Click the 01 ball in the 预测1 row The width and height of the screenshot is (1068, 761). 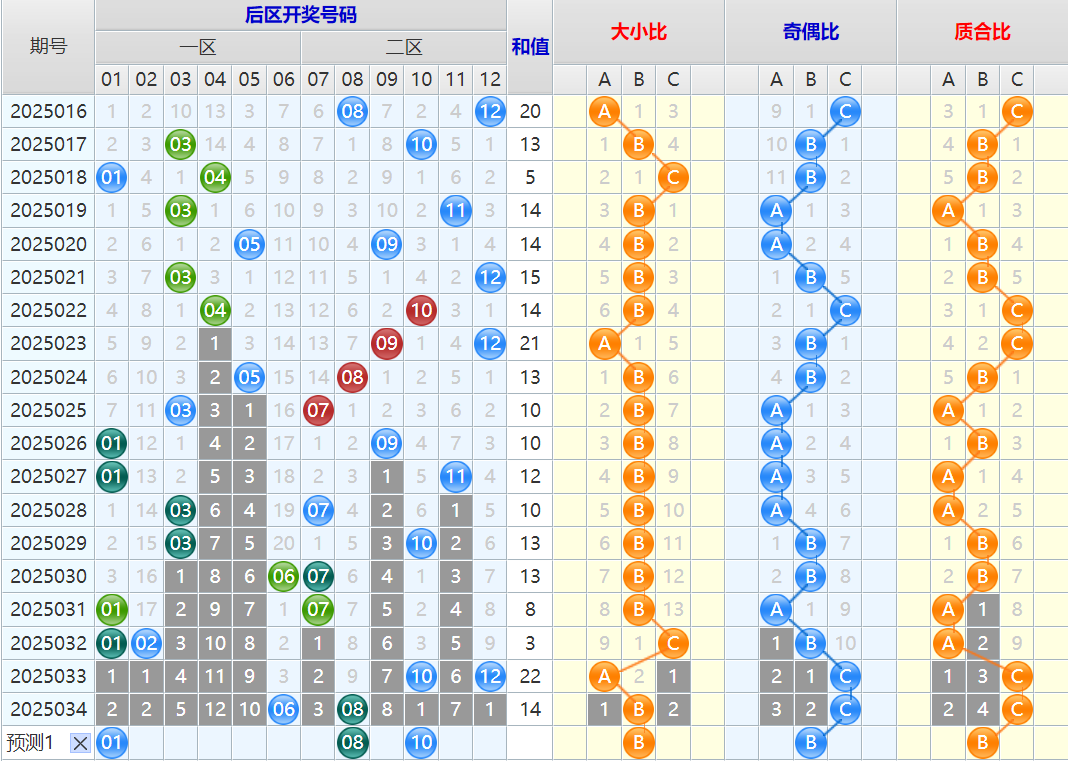click(x=112, y=743)
